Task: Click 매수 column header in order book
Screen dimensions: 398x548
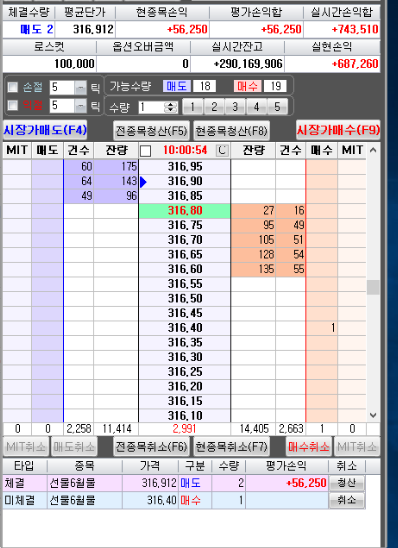Action: point(321,151)
